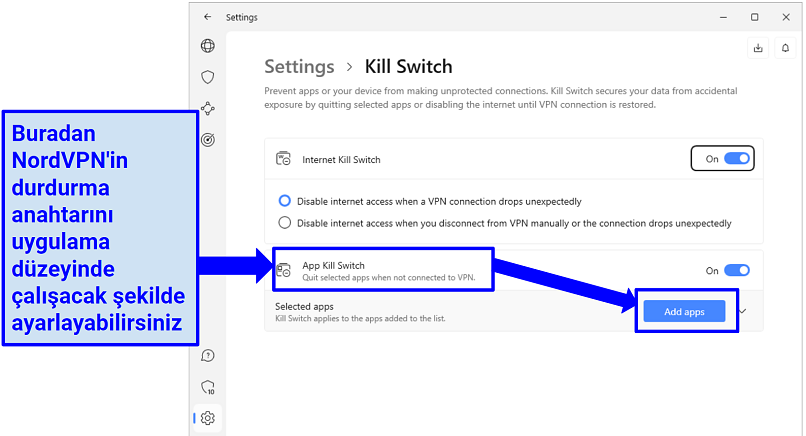Turn off the Internet Kill Switch toggle
The width and height of the screenshot is (806, 436).
point(736,159)
